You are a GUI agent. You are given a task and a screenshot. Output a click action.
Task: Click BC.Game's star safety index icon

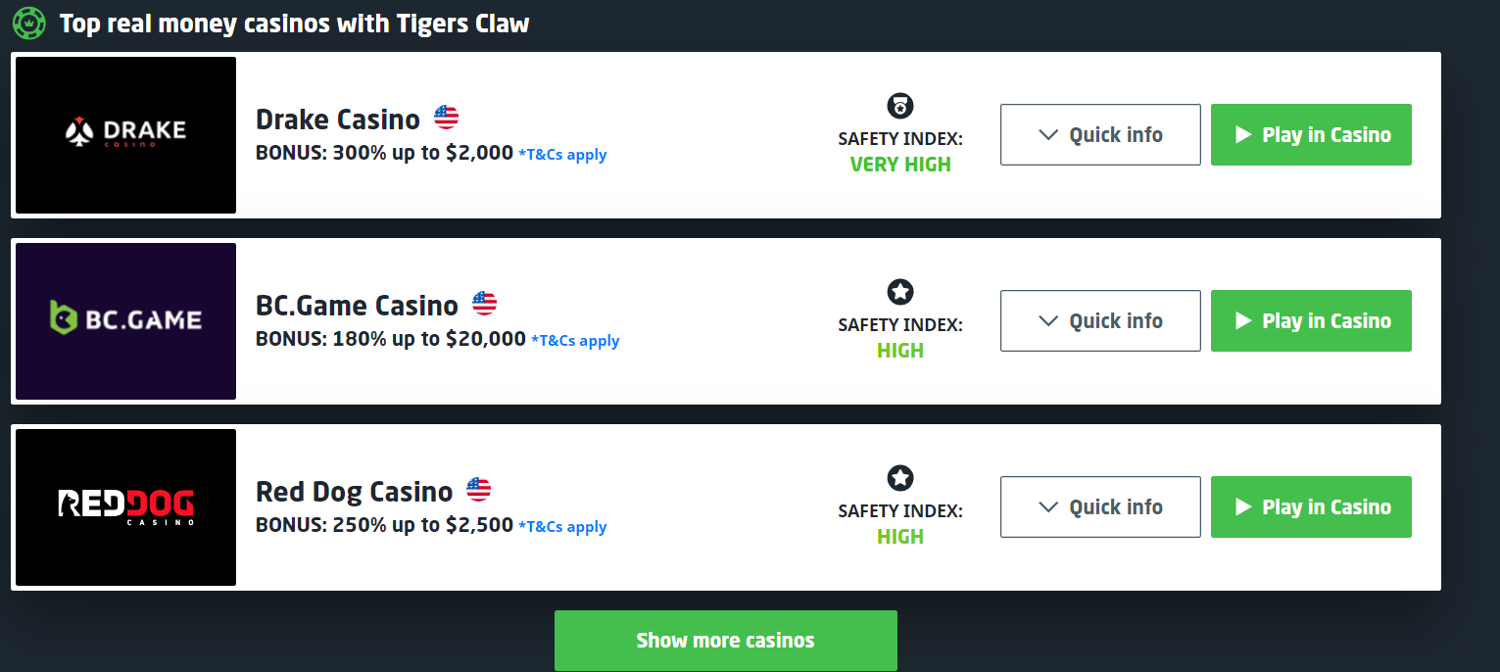click(900, 292)
